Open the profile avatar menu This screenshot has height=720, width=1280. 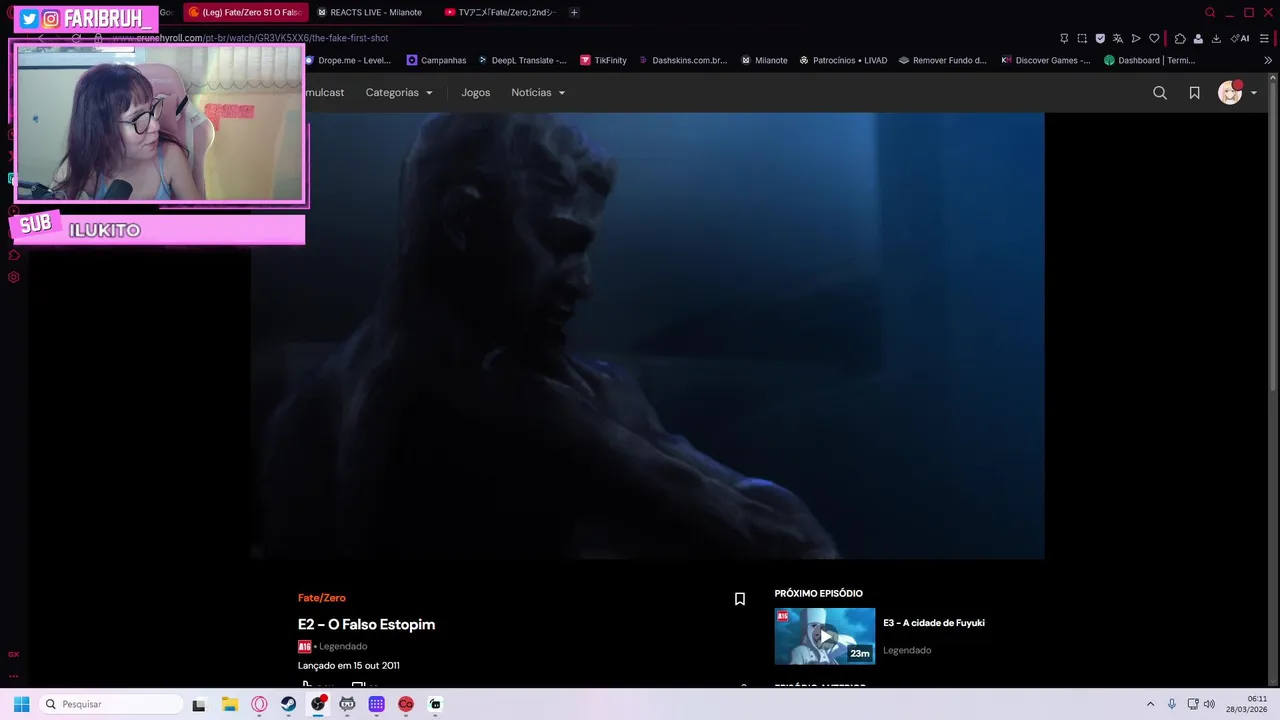tap(1238, 93)
